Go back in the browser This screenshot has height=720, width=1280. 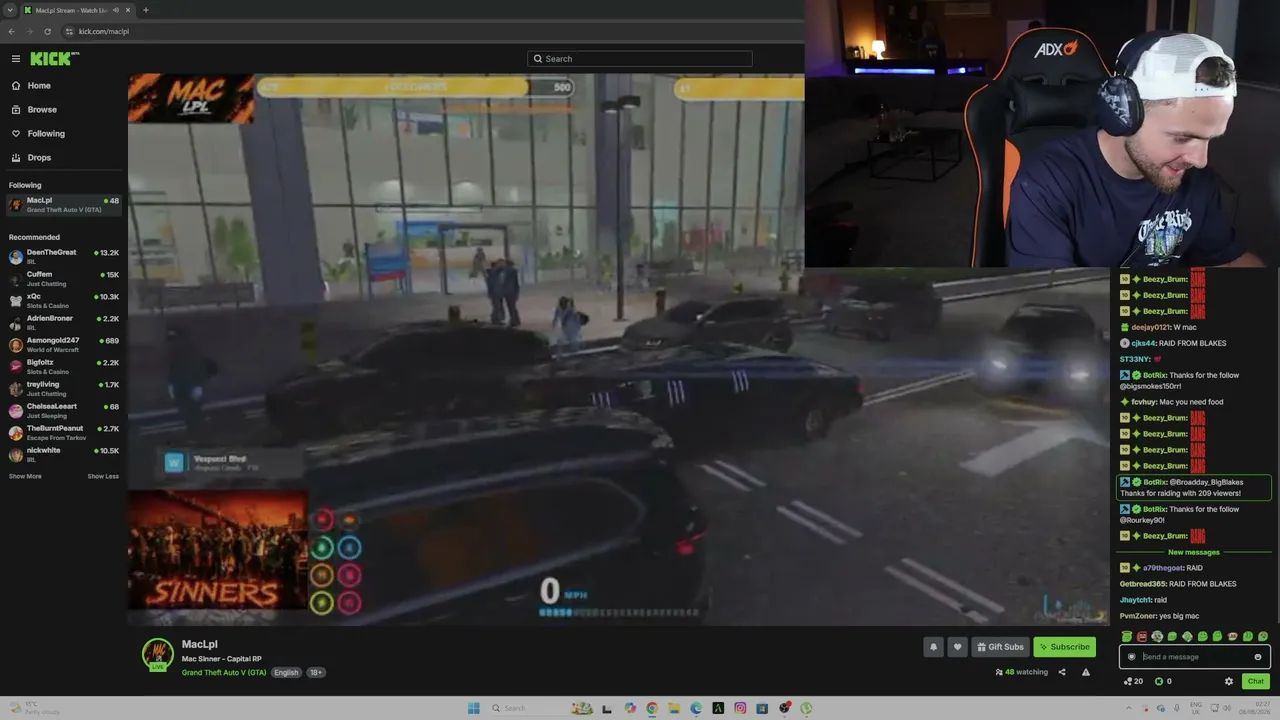pos(12,31)
